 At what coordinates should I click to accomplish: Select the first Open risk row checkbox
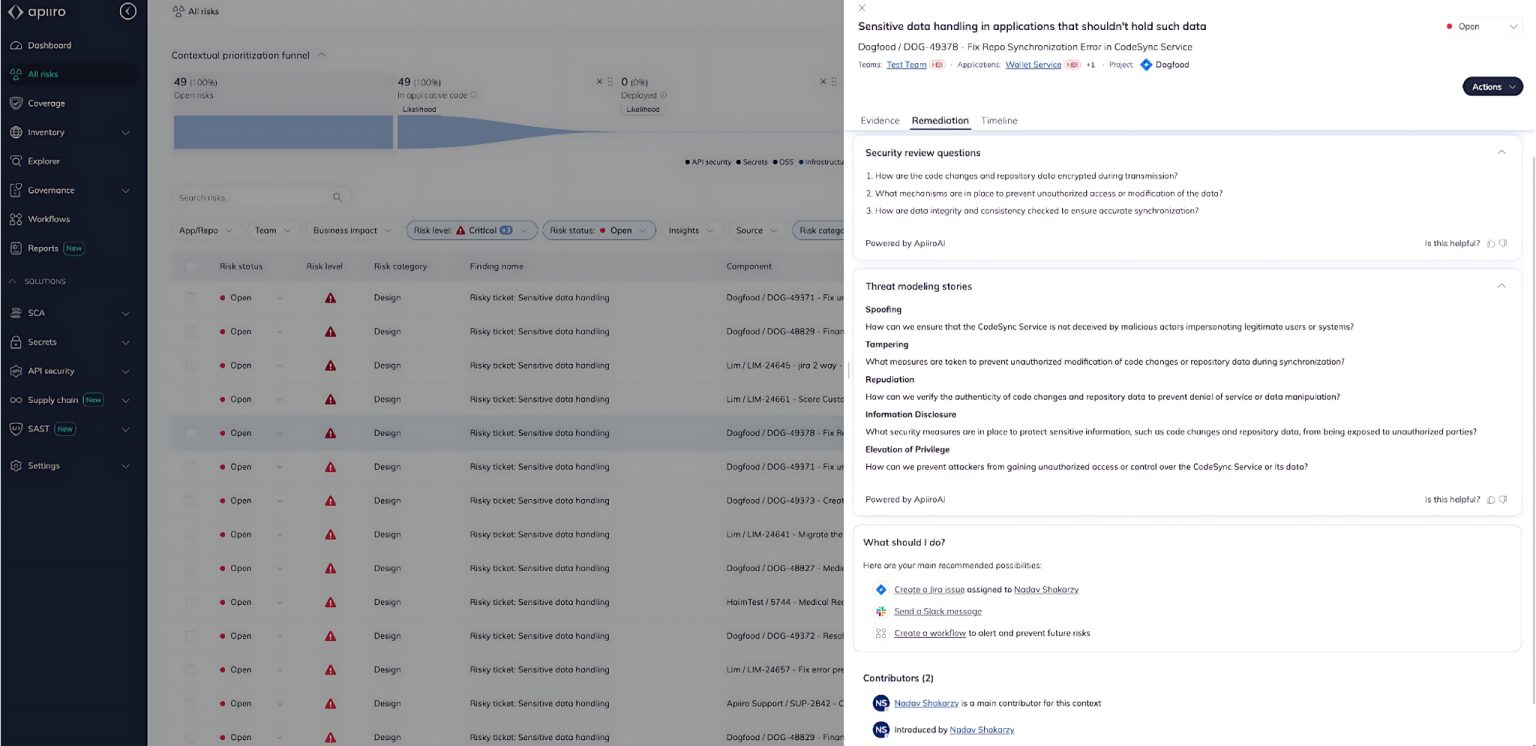coord(190,297)
